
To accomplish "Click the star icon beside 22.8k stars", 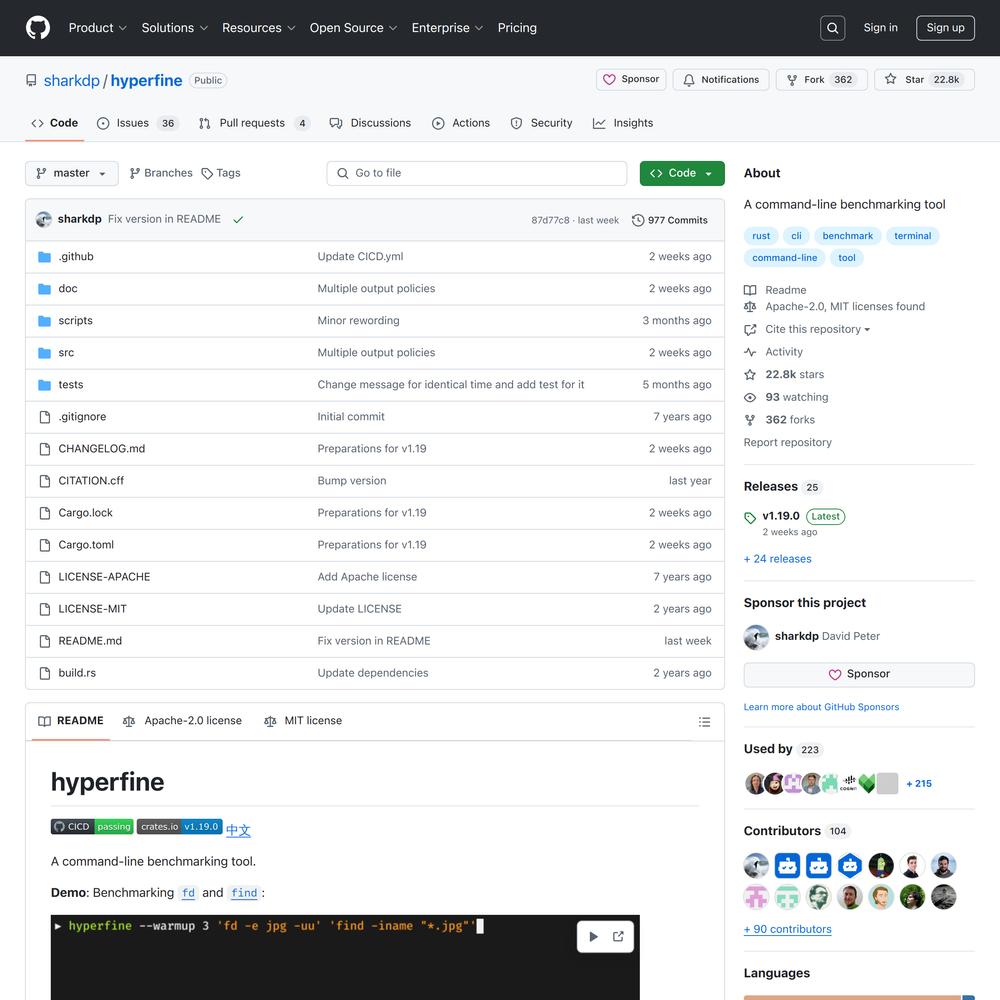I will point(750,374).
